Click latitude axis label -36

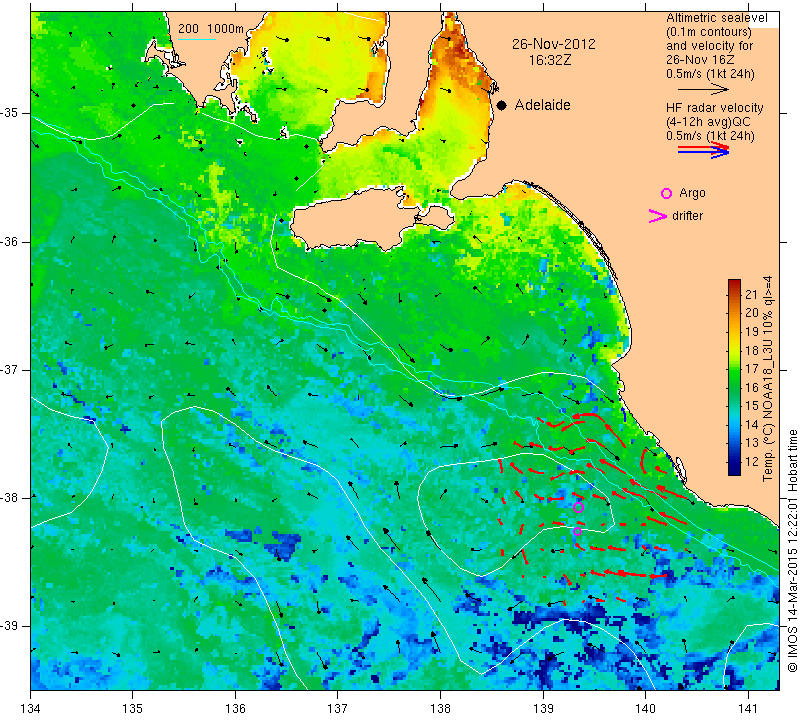click(x=10, y=241)
